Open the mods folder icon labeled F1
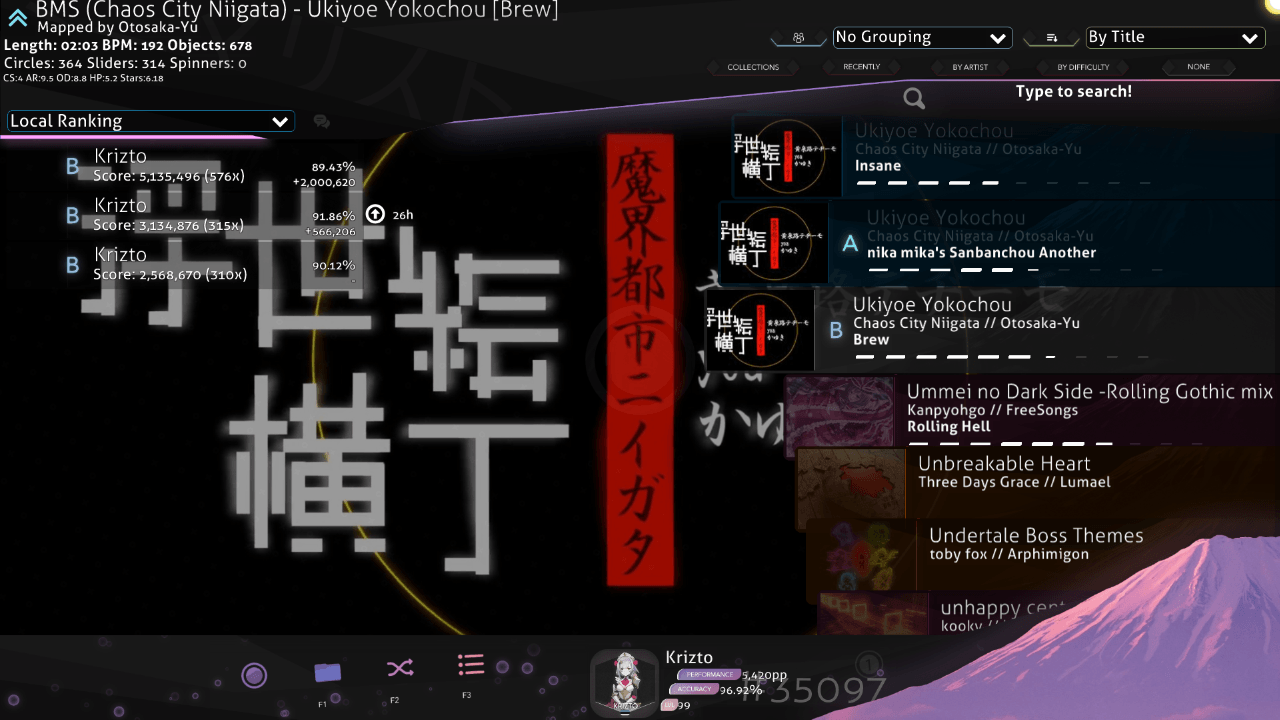 pos(327,673)
